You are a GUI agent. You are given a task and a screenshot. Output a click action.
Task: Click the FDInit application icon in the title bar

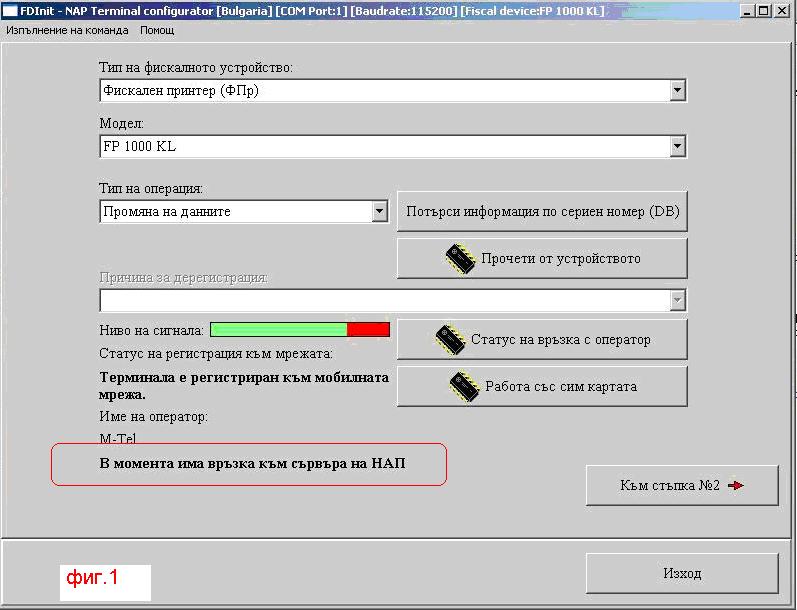[9, 10]
